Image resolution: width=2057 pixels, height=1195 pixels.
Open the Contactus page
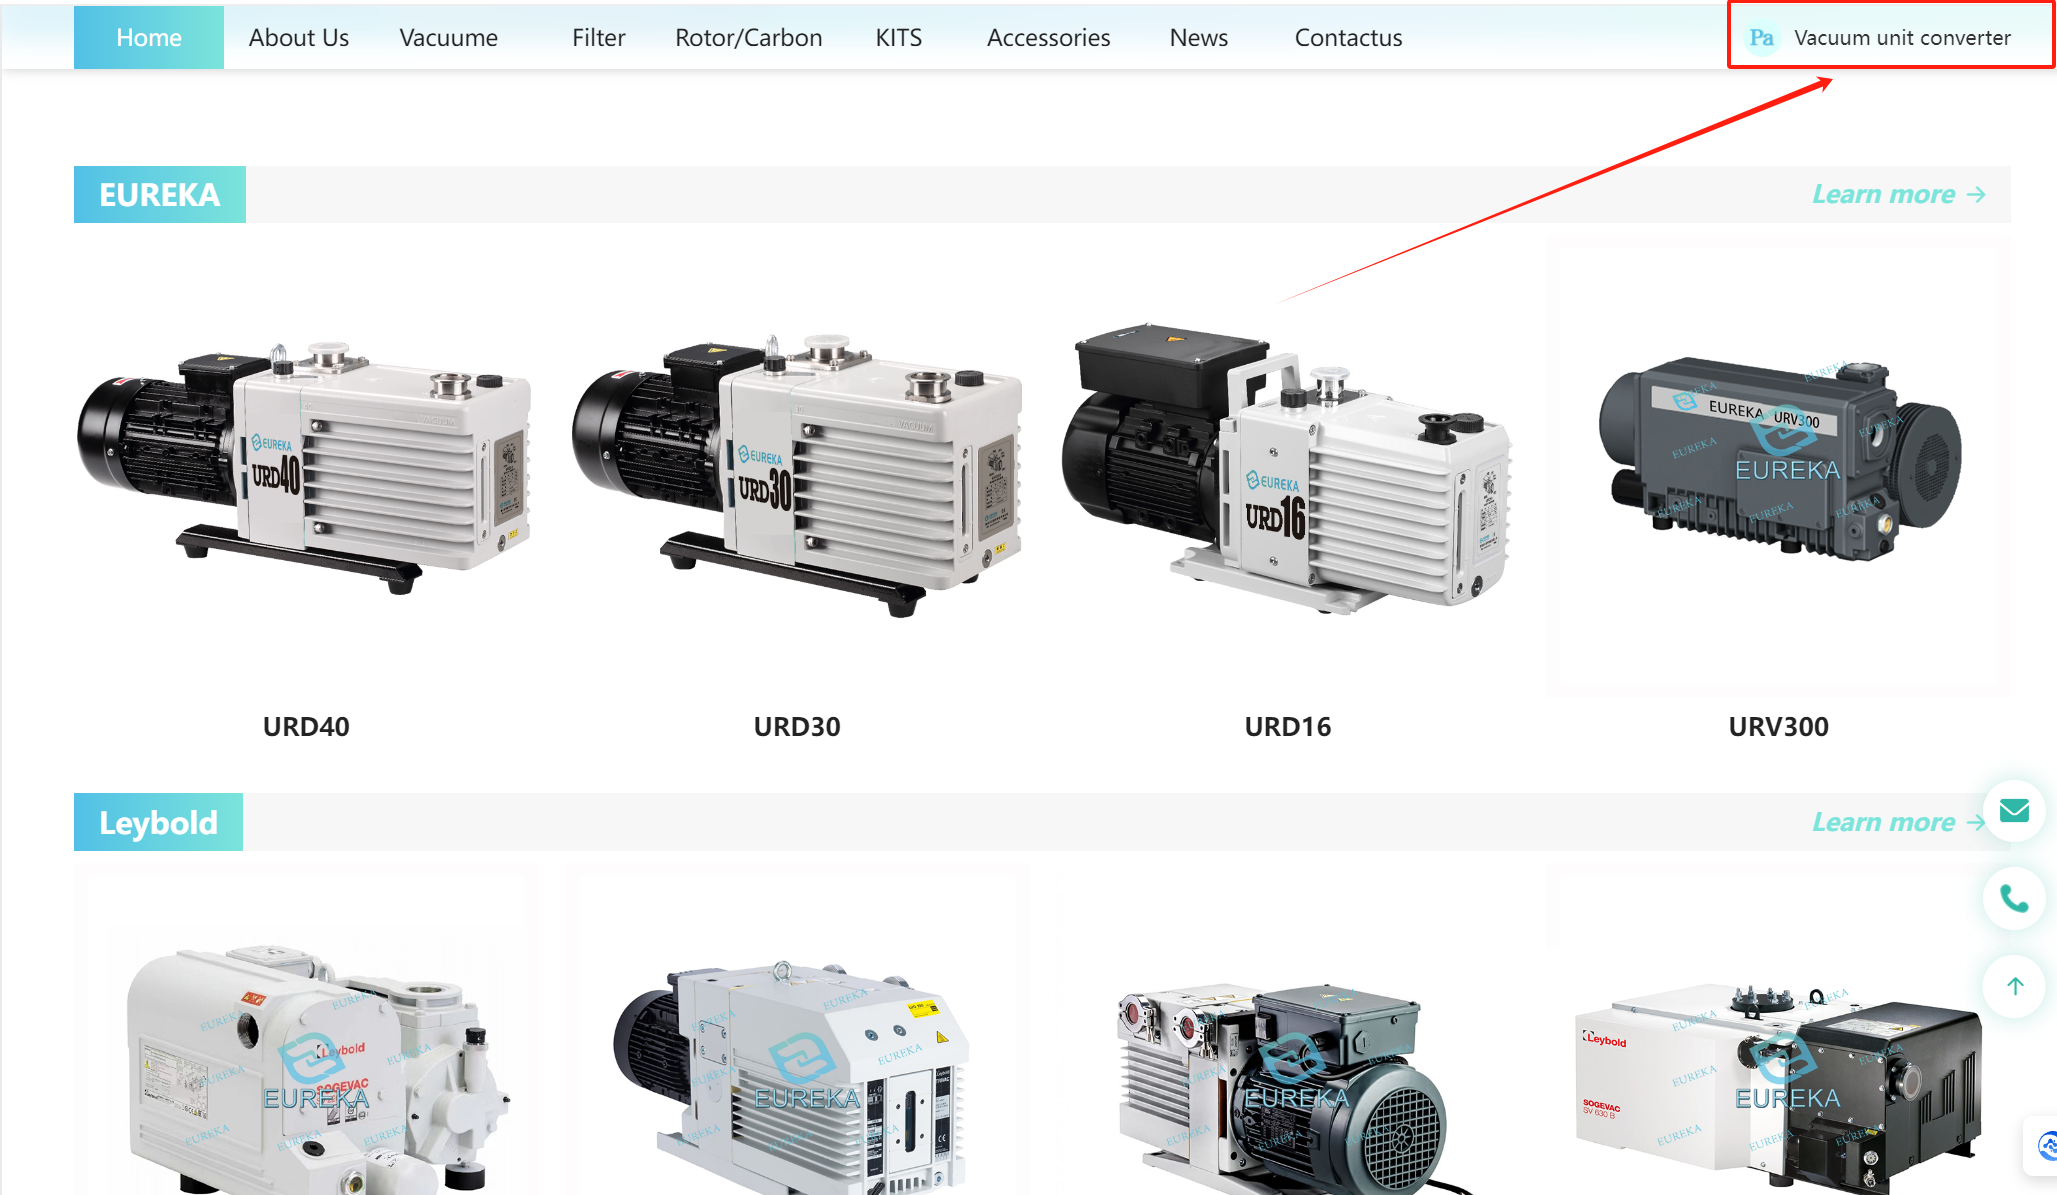pos(1348,38)
